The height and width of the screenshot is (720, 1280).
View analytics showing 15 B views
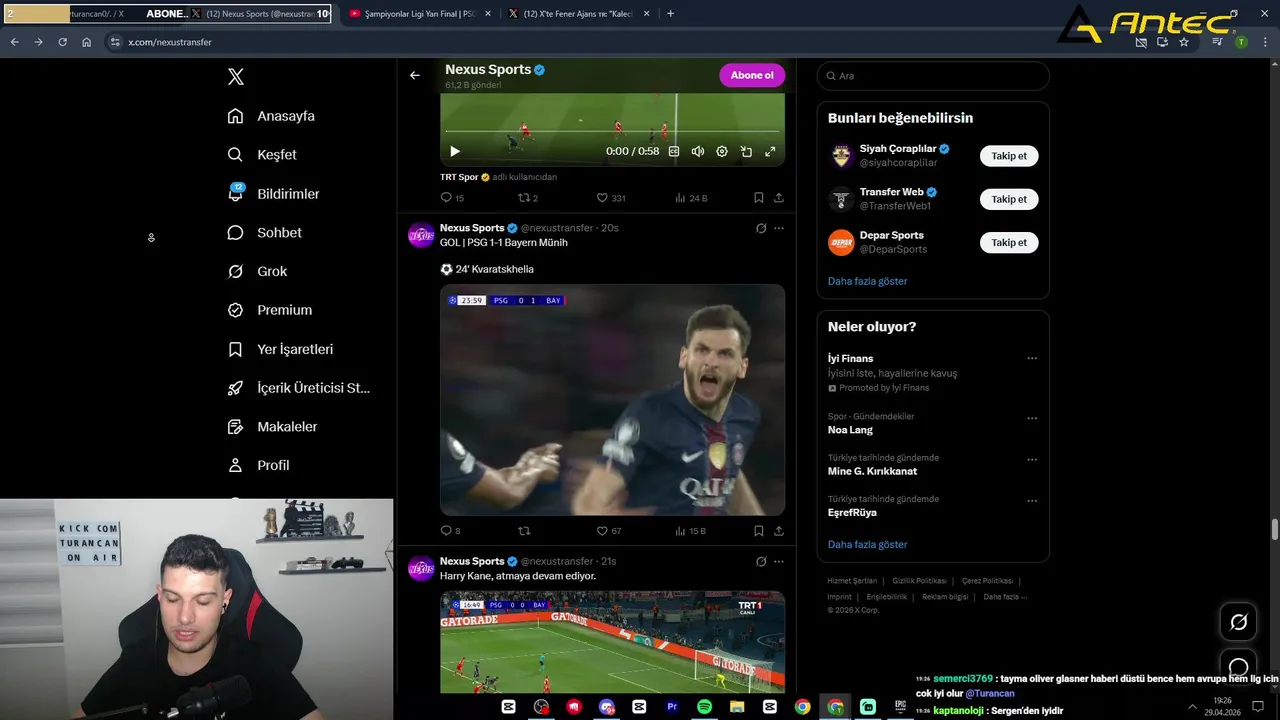click(x=691, y=531)
